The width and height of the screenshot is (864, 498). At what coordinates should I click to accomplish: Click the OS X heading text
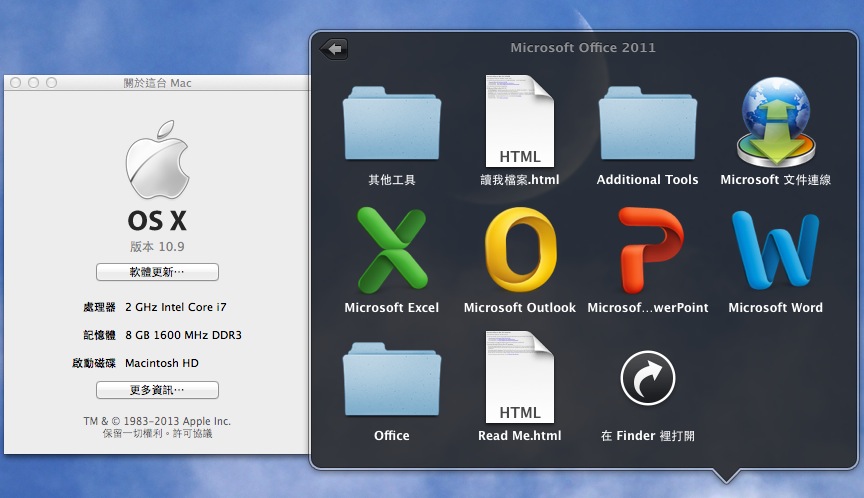coord(158,221)
